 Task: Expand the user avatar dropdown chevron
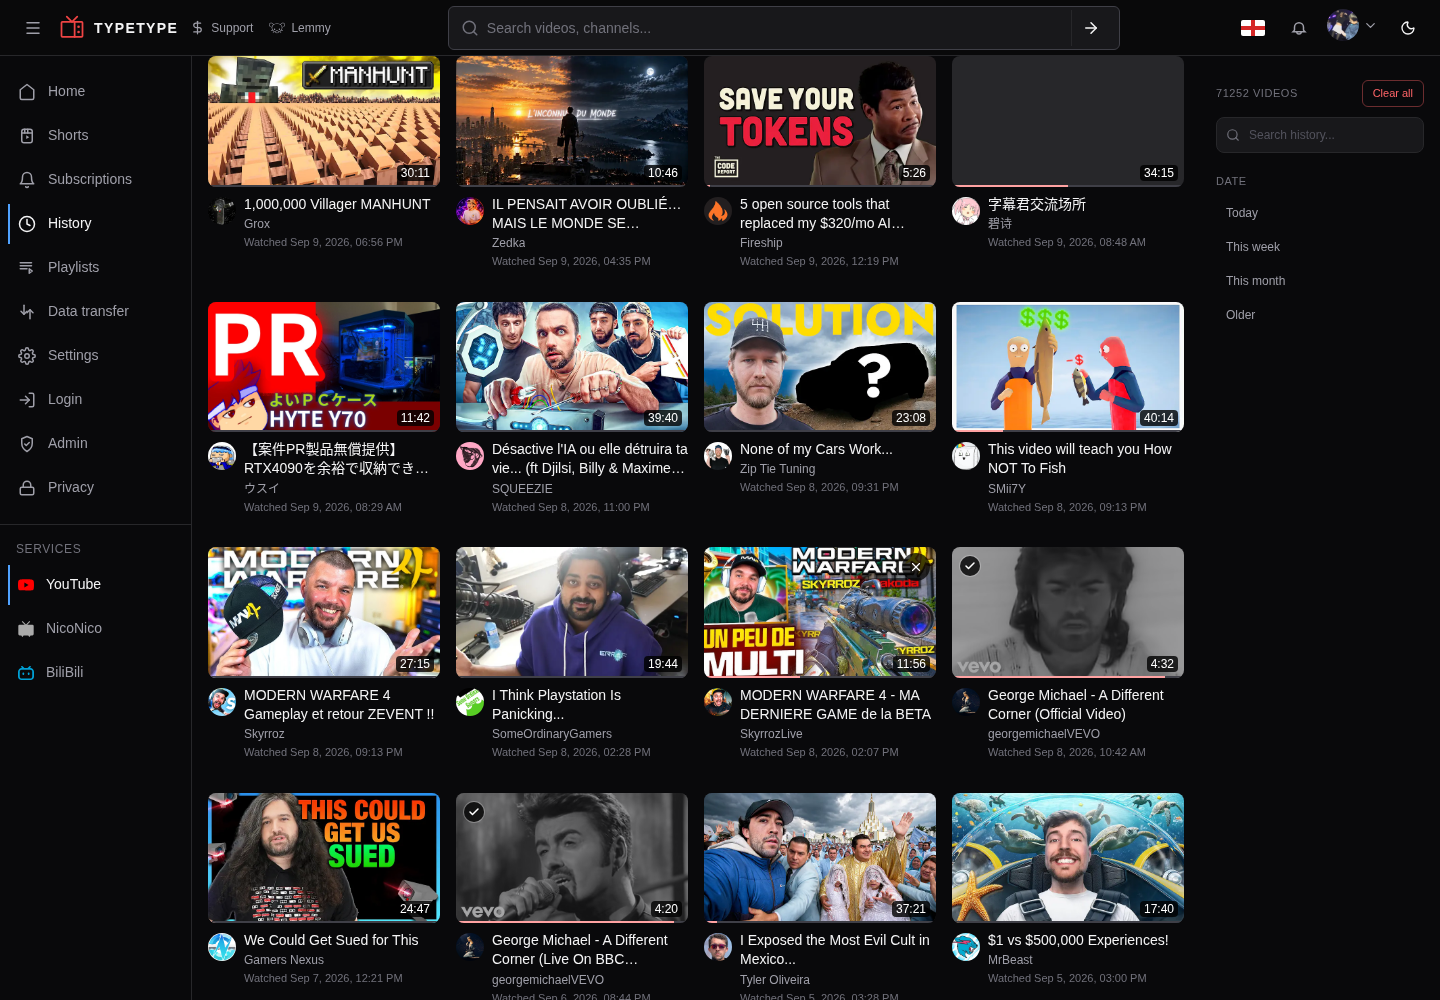click(x=1371, y=25)
